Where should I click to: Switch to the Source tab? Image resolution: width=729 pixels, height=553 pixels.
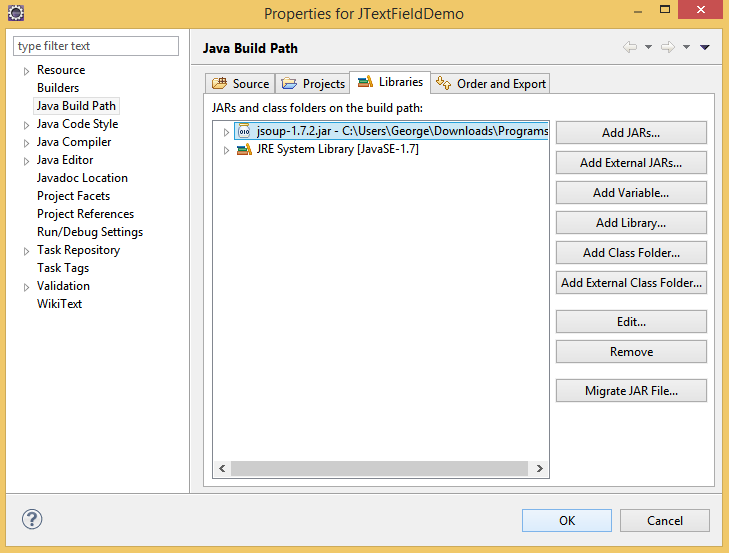click(x=240, y=84)
